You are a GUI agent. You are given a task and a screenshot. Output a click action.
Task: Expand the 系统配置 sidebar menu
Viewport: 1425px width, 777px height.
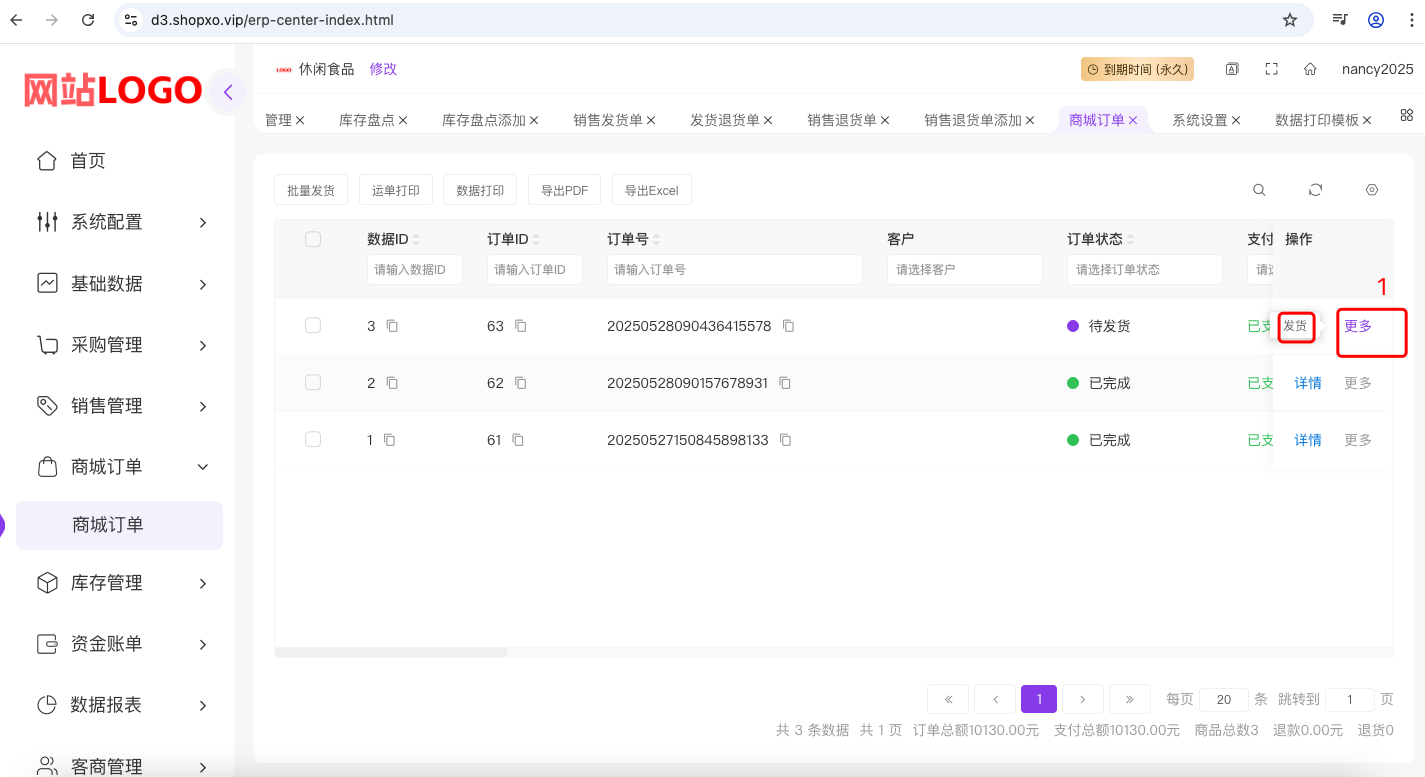click(120, 222)
